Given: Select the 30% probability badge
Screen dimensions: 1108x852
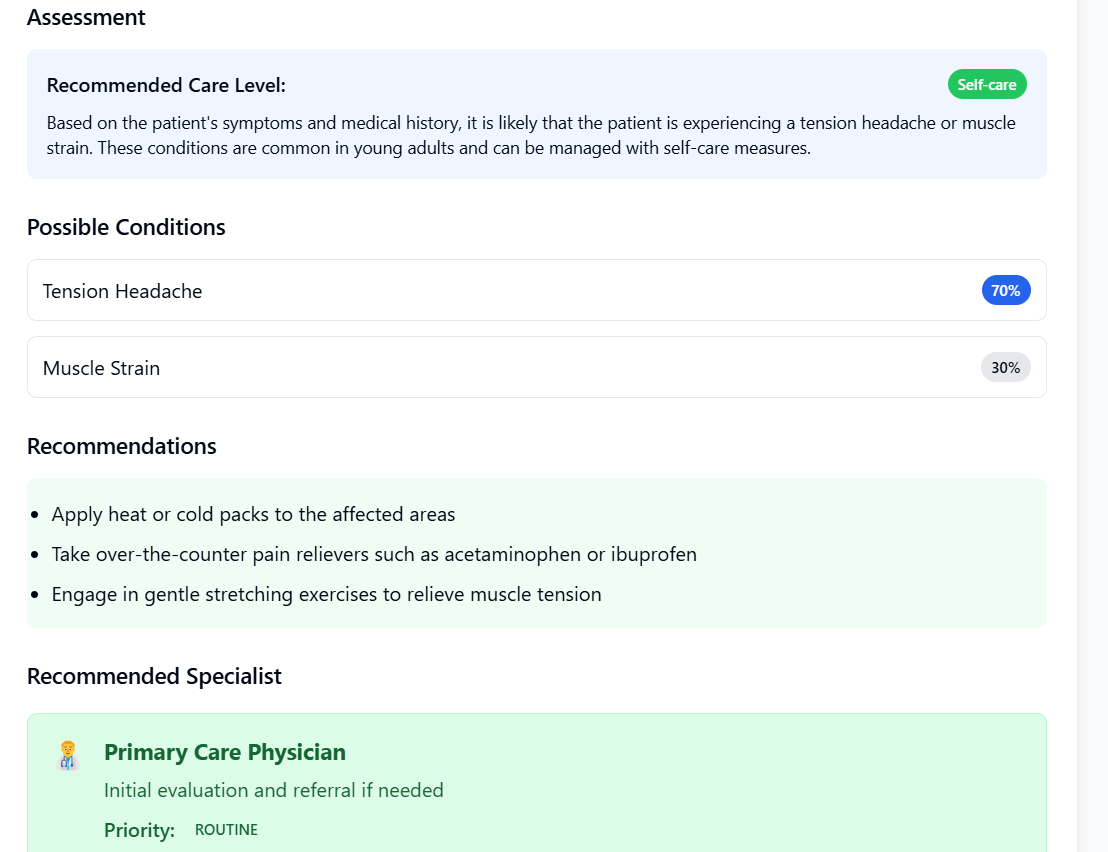Looking at the screenshot, I should tap(1006, 367).
